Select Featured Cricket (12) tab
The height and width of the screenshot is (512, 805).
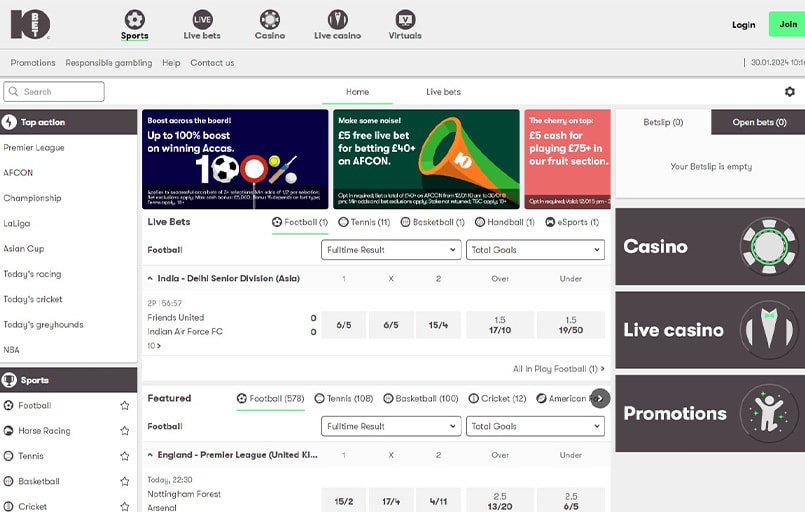497,399
